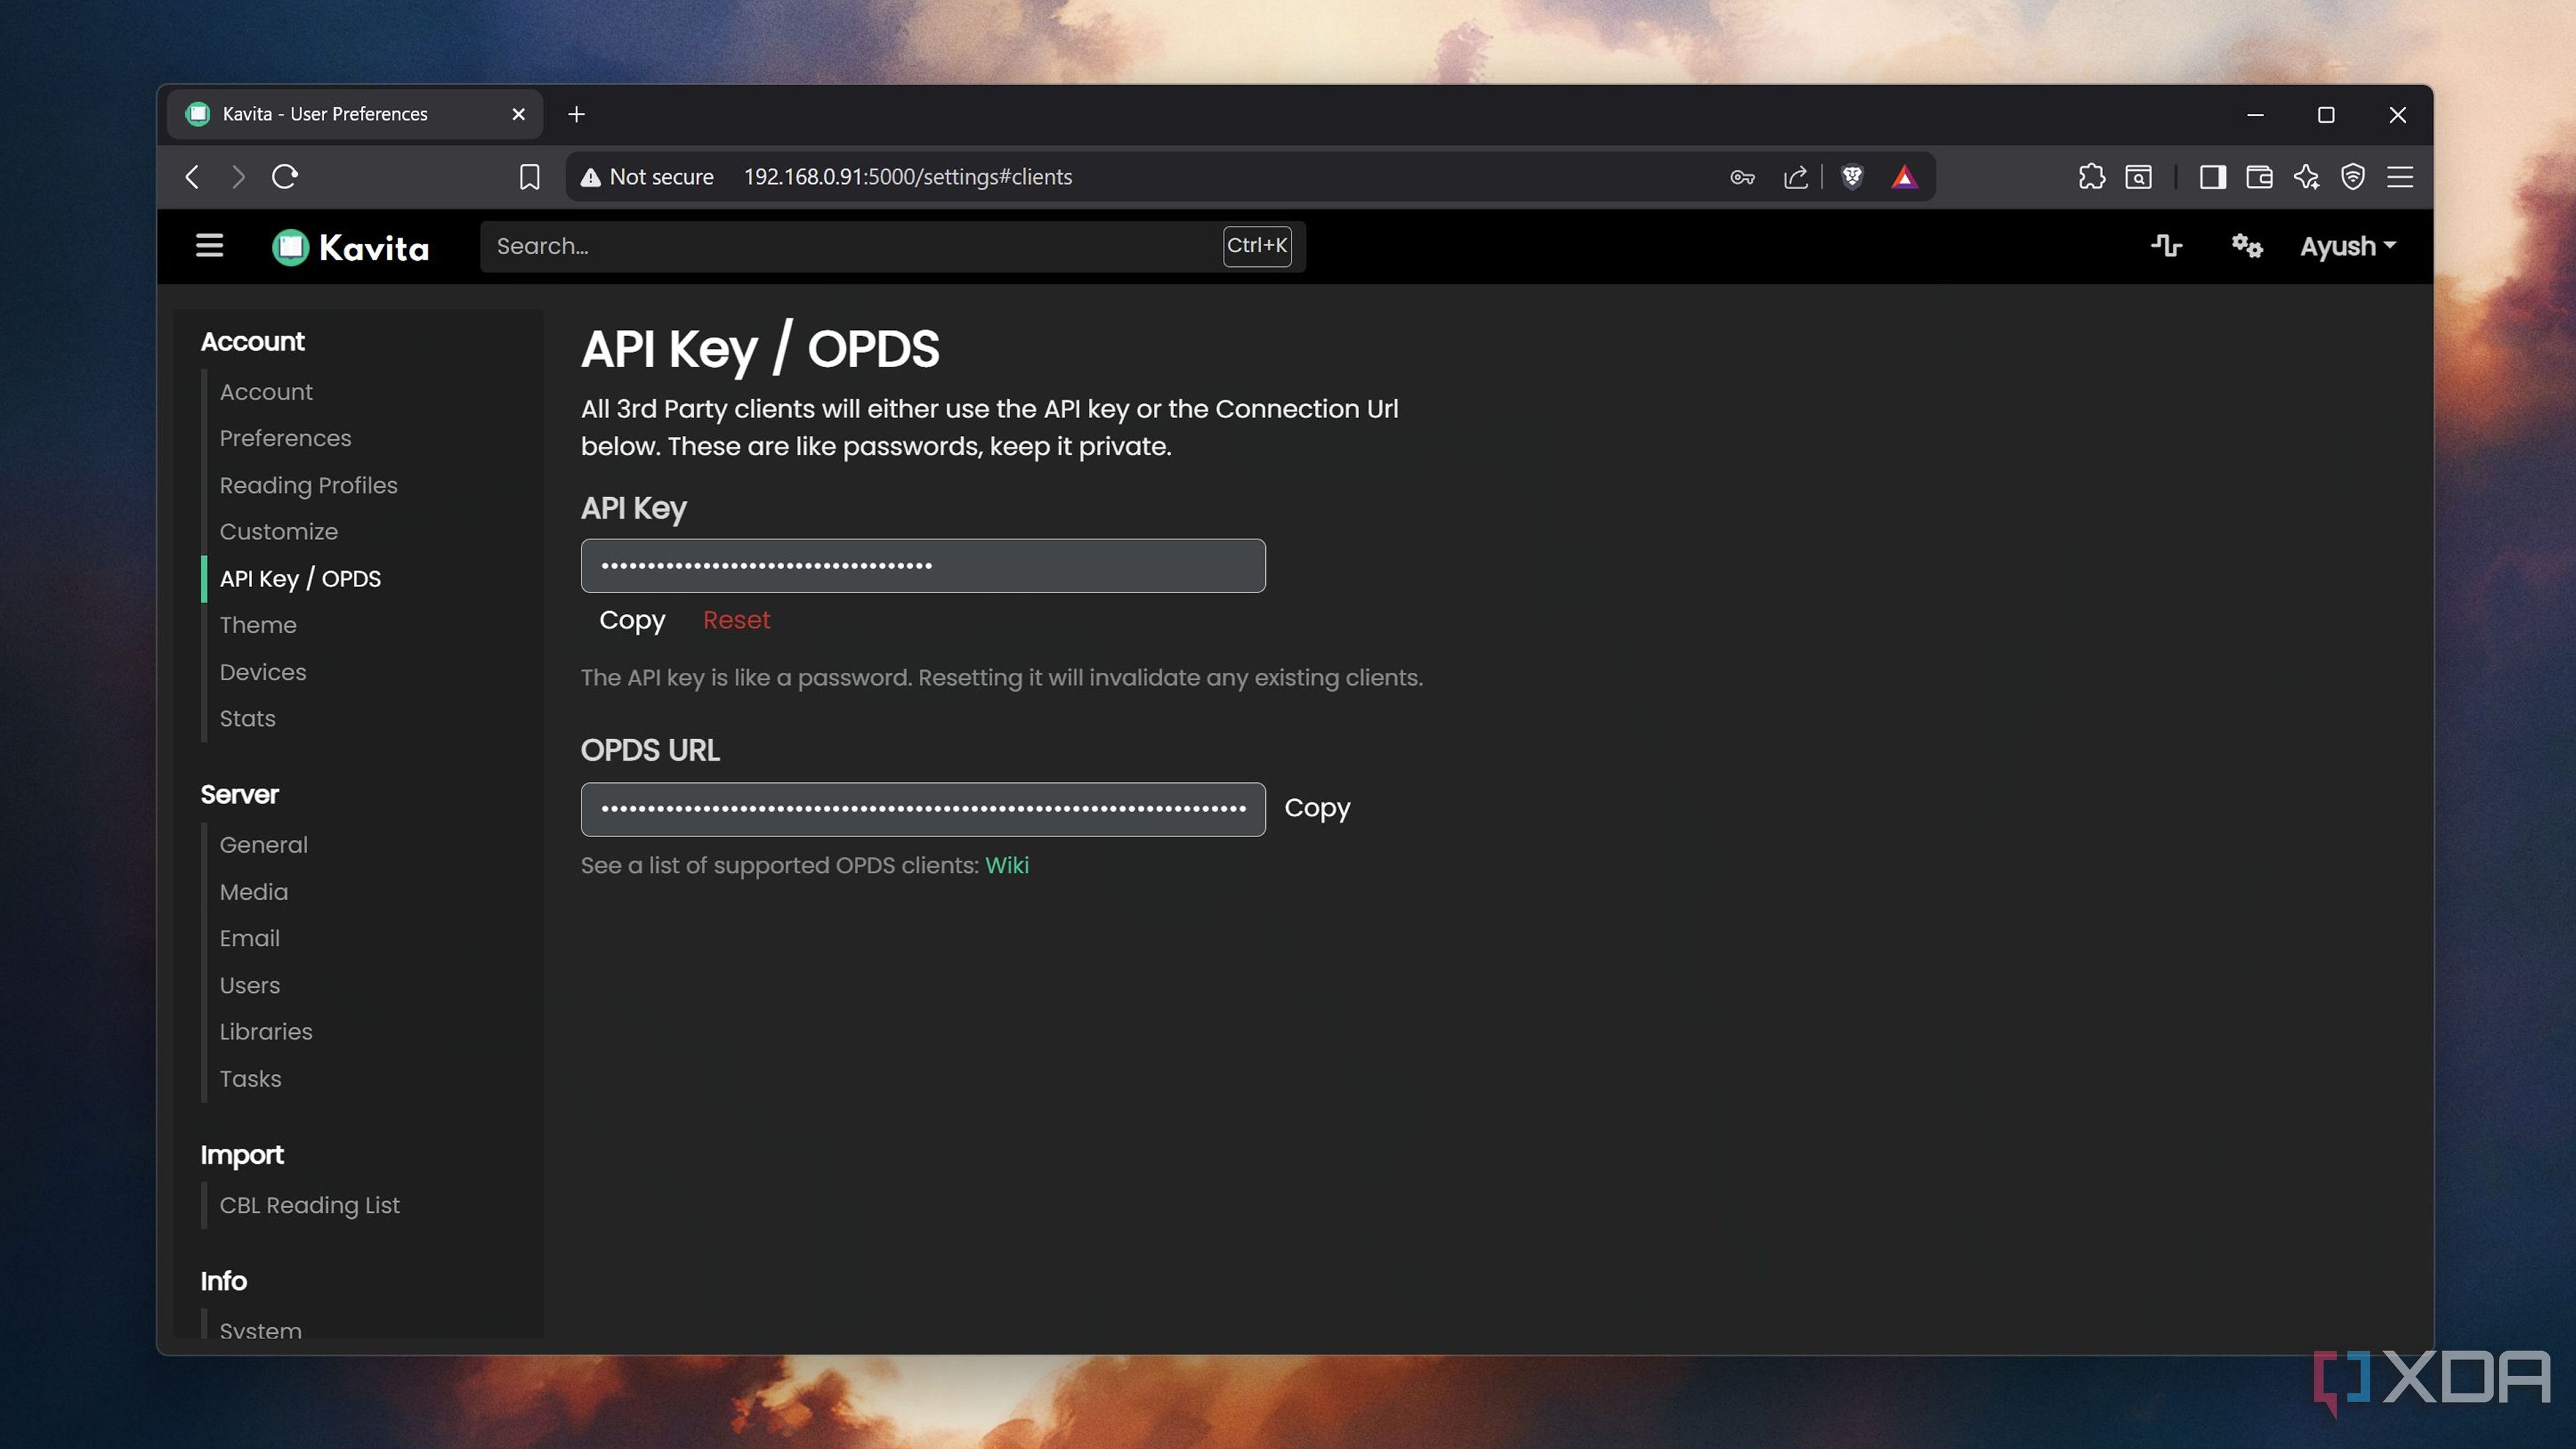Go back with the browser back arrow

193,177
